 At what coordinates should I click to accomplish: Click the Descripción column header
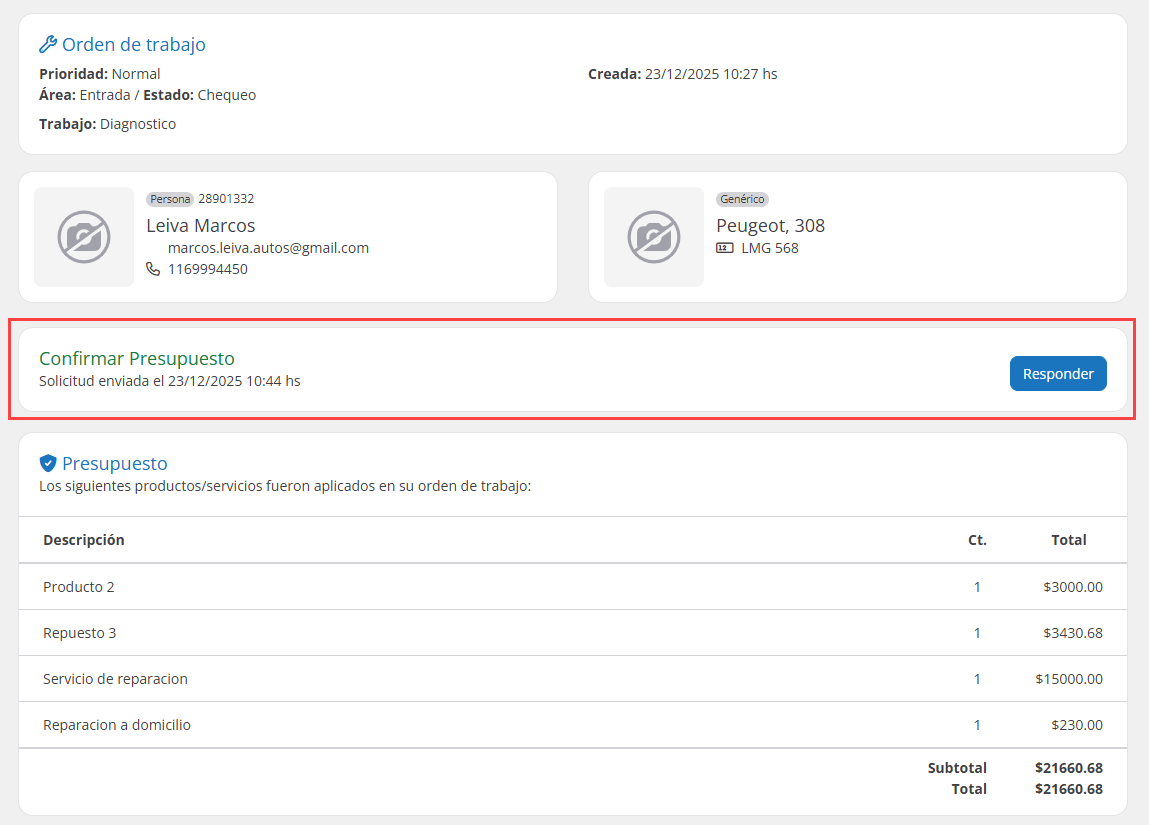tap(84, 540)
